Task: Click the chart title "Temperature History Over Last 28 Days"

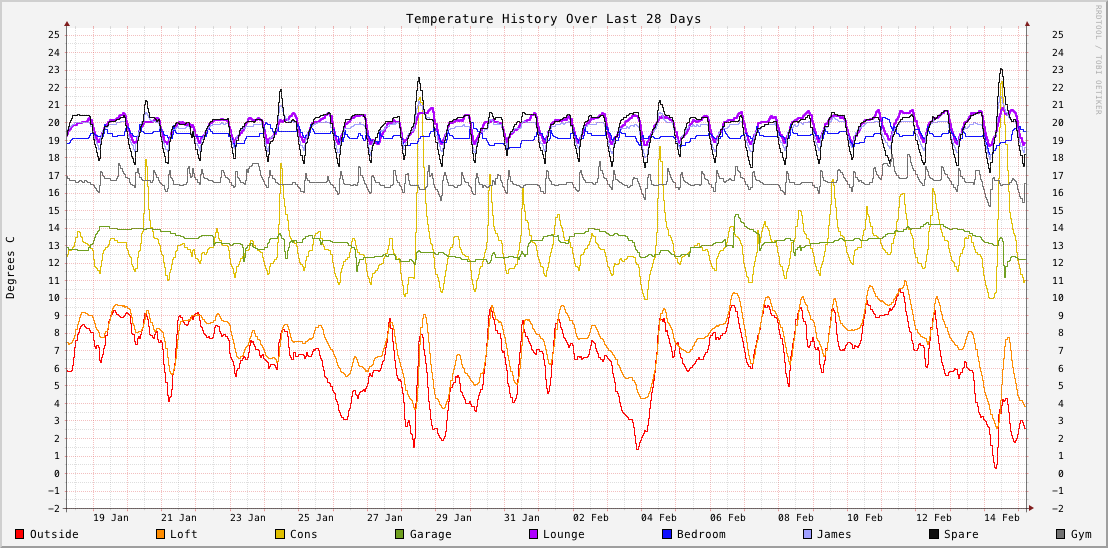Action: click(x=553, y=19)
